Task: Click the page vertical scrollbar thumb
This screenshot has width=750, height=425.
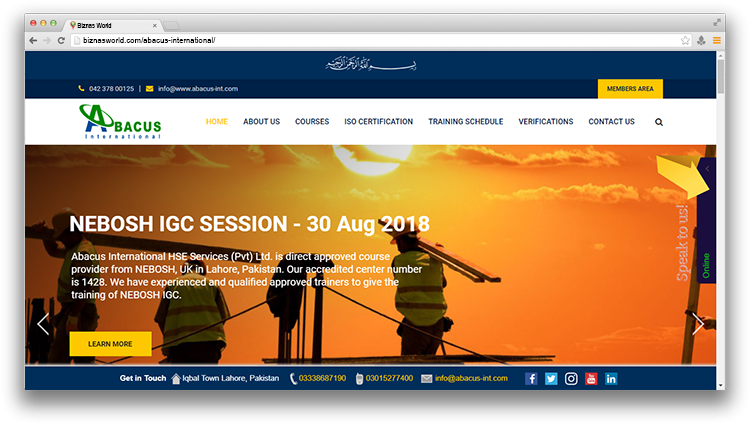Action: [720, 76]
